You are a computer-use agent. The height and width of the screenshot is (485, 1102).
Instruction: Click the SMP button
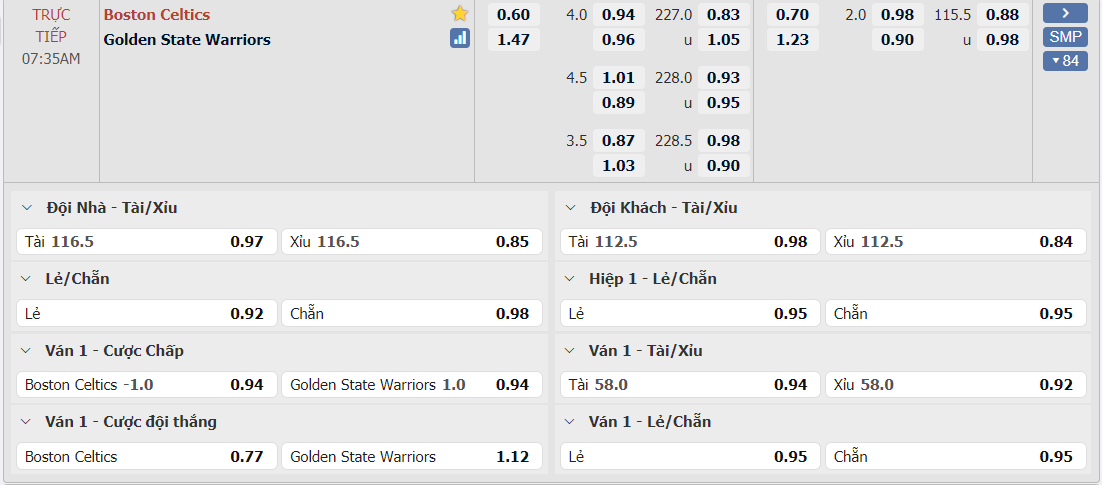pos(1065,37)
